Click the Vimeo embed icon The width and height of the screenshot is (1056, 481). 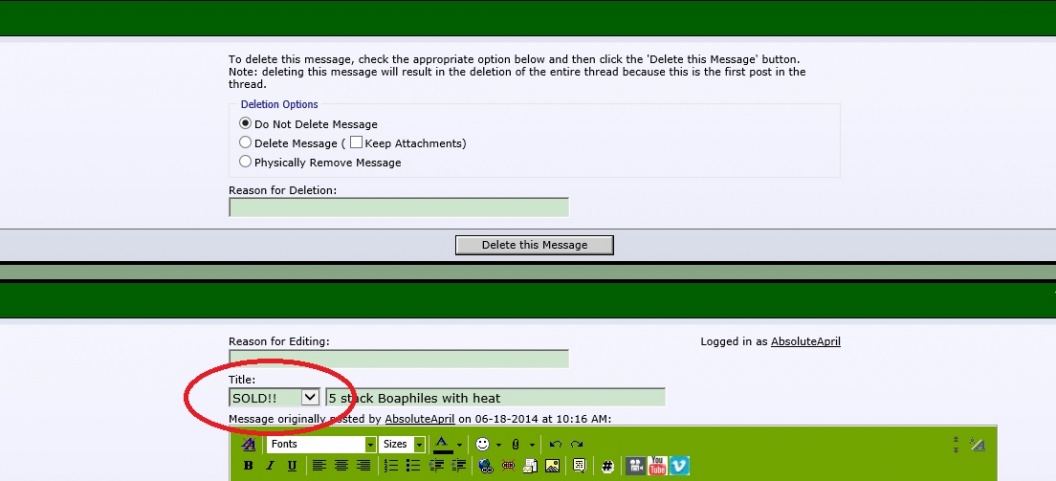680,466
